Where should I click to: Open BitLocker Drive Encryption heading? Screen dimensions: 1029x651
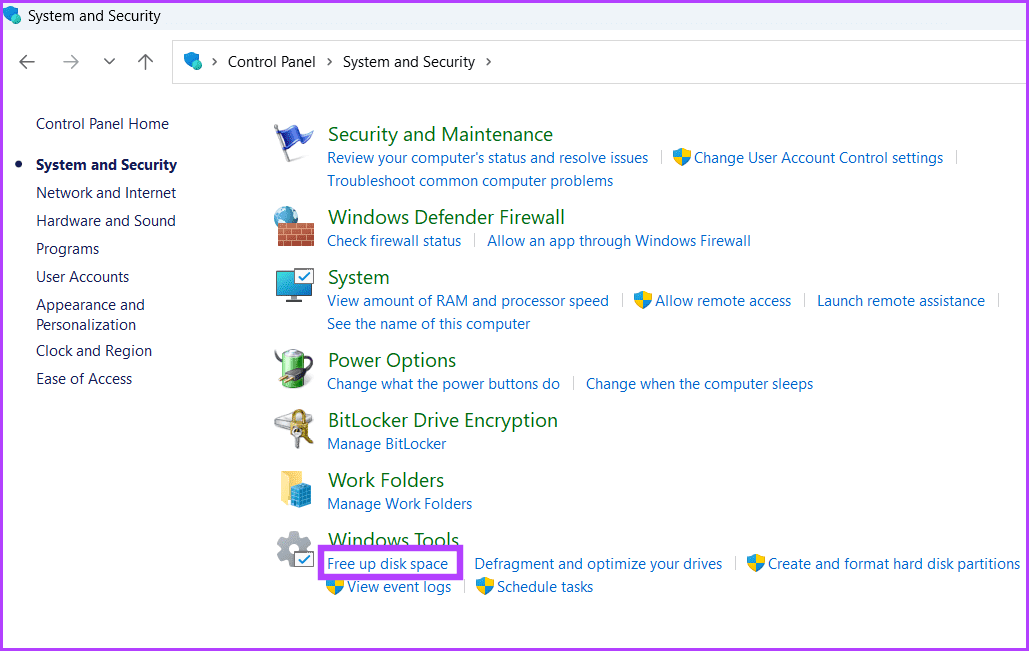(x=443, y=421)
